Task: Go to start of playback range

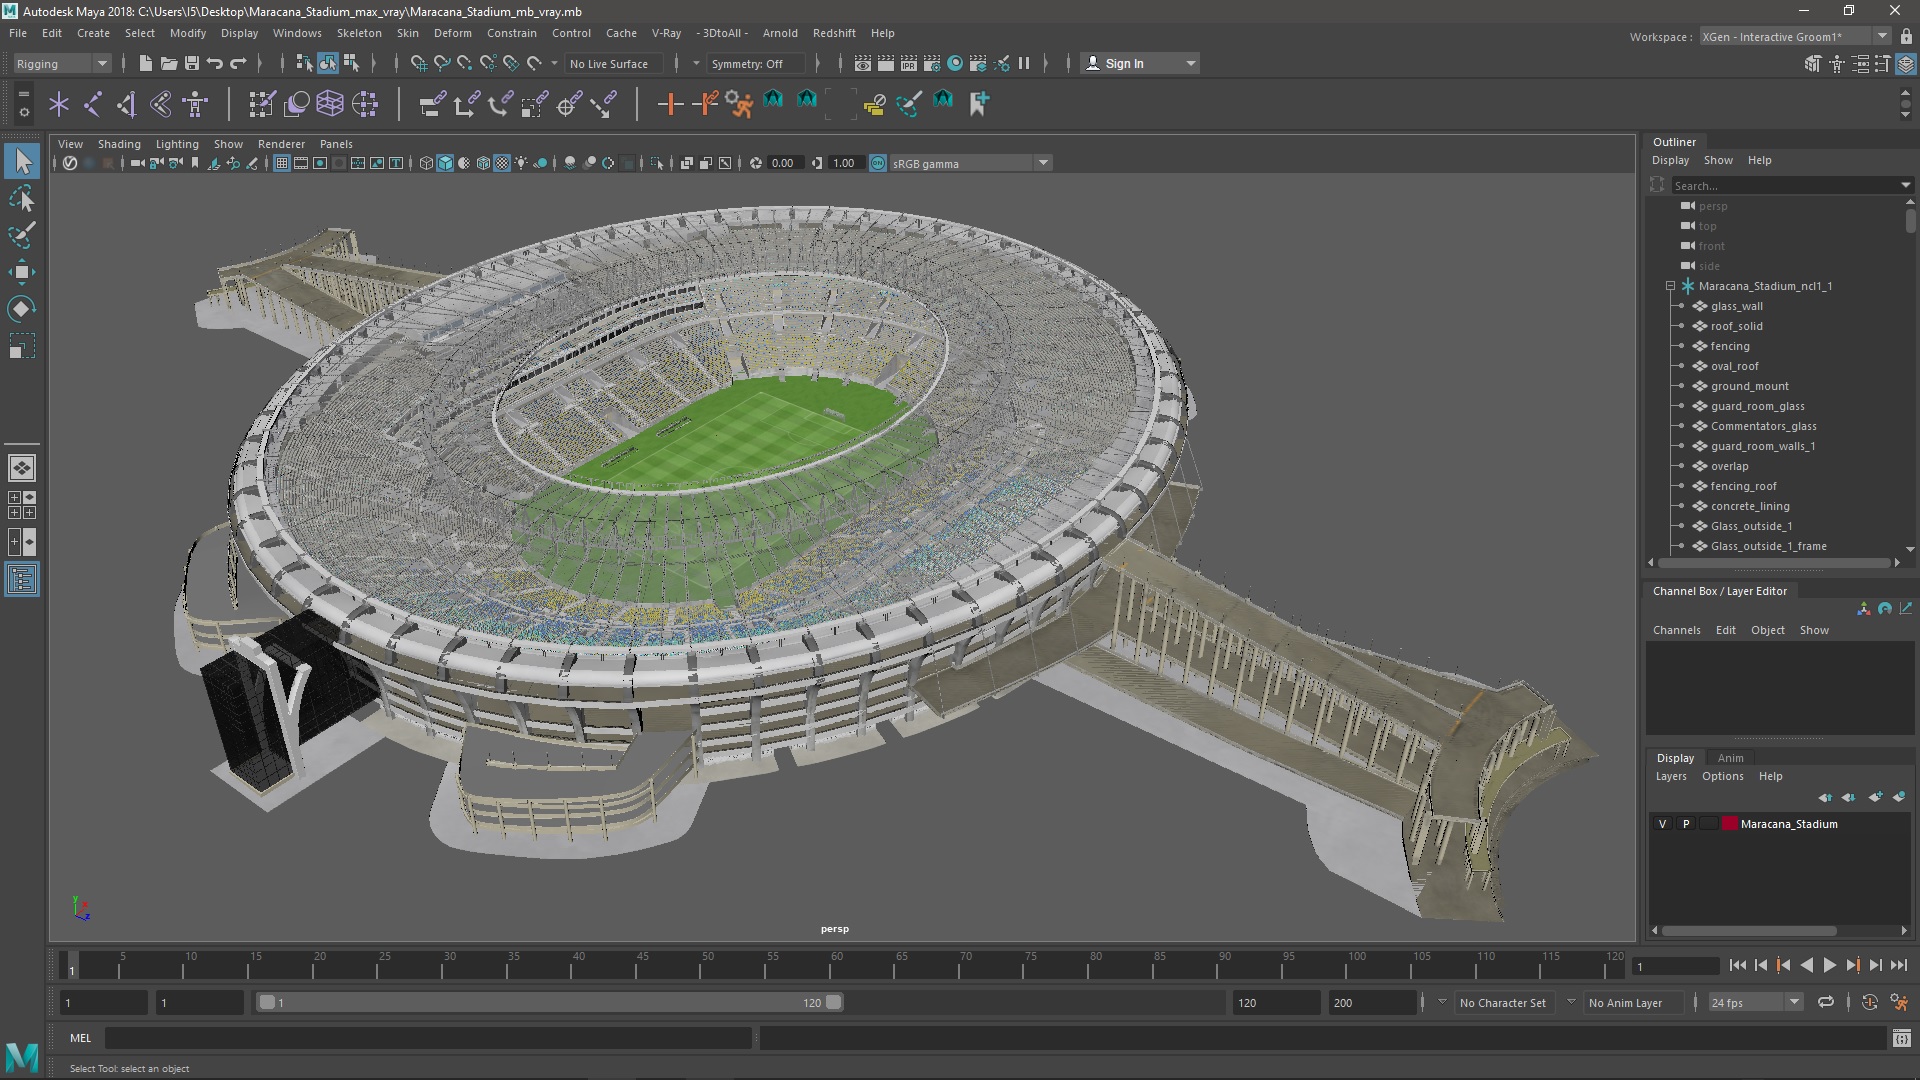Action: 1737,965
